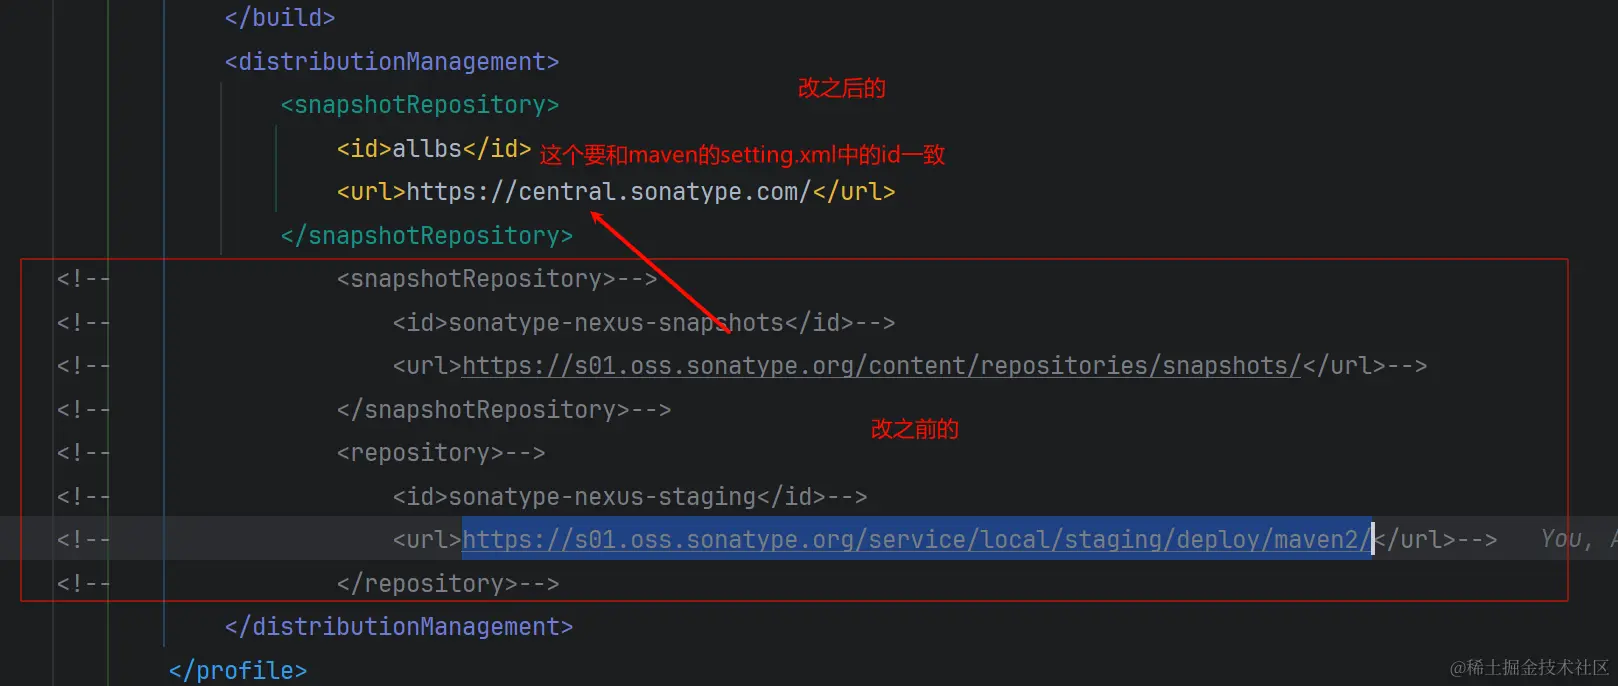Click the uncommented closing snapshotRepository tag
Image resolution: width=1618 pixels, height=686 pixels.
tap(427, 236)
